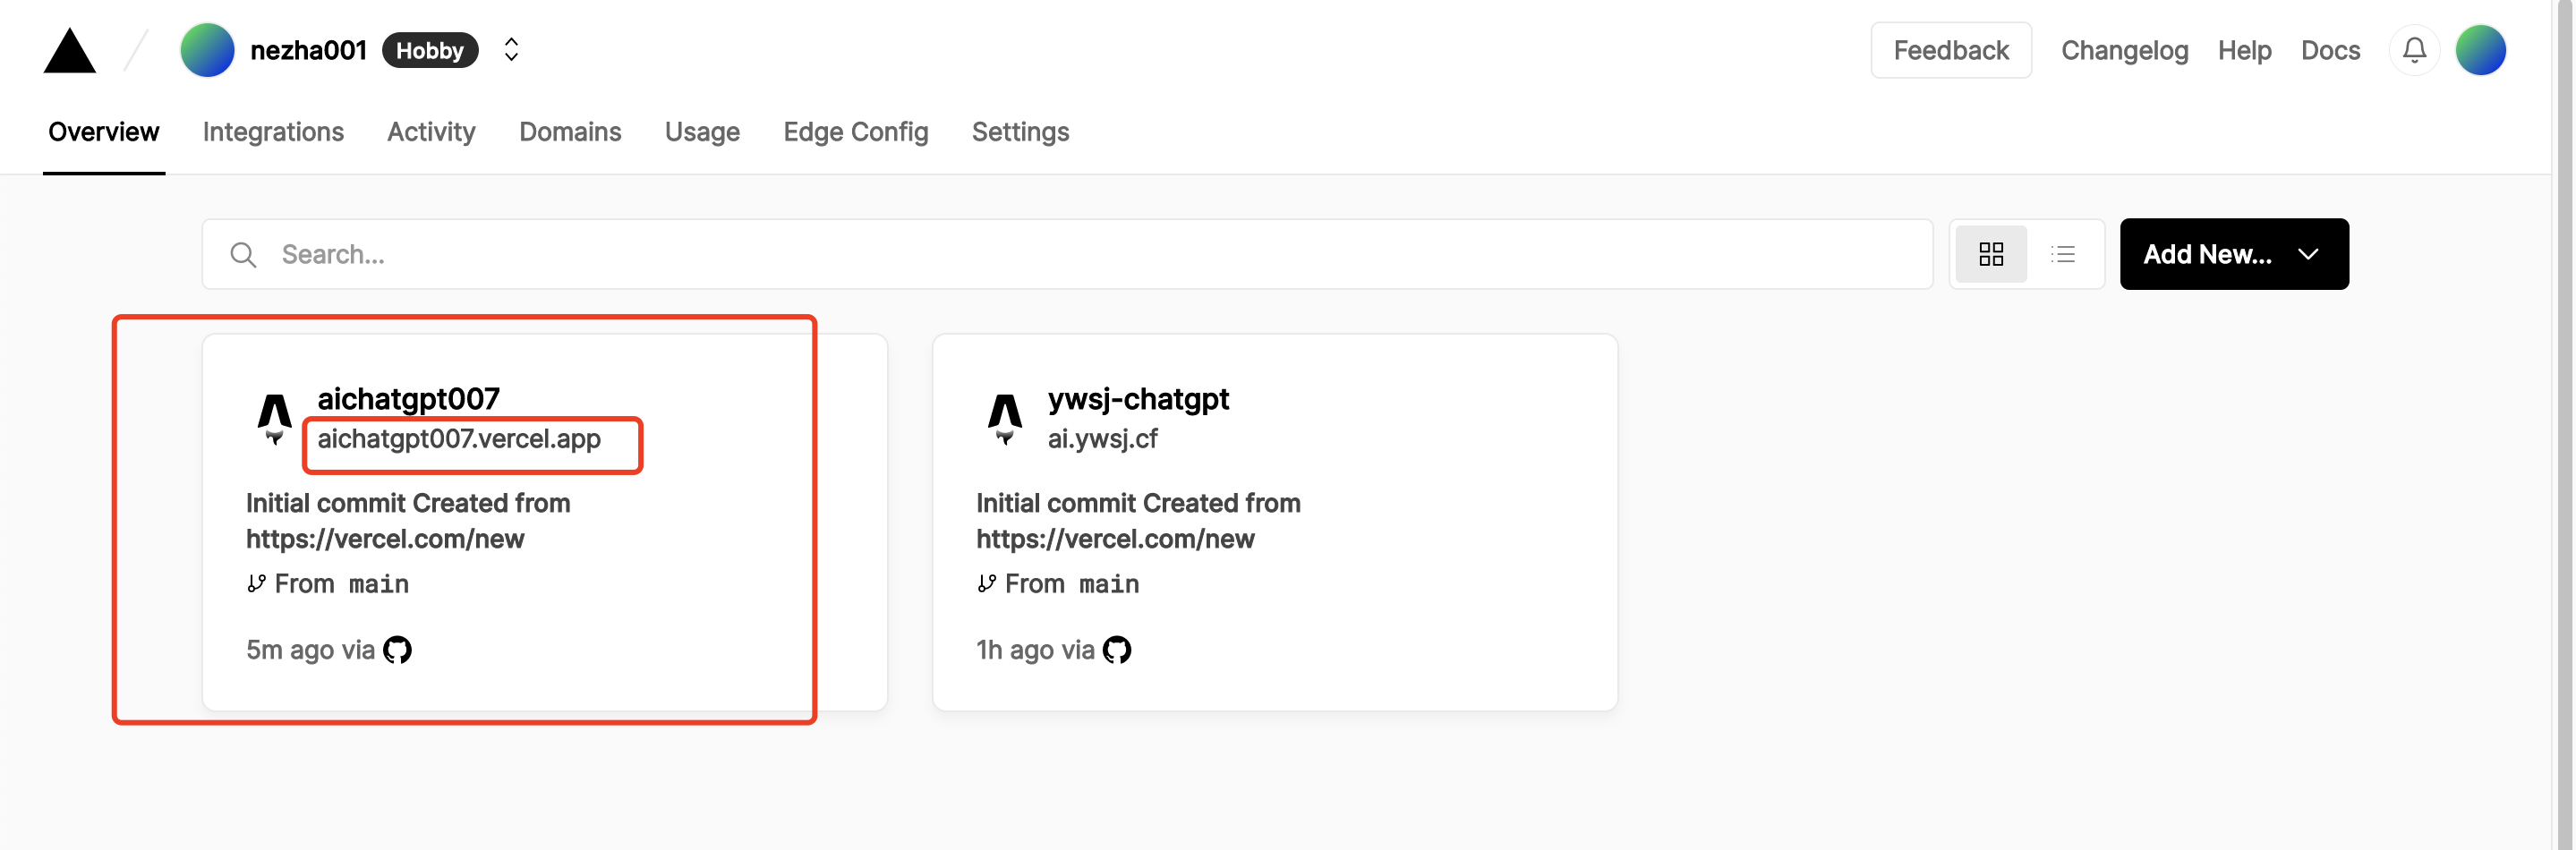Open the user avatar menu at top right
The image size is (2576, 850).
[x=2480, y=50]
